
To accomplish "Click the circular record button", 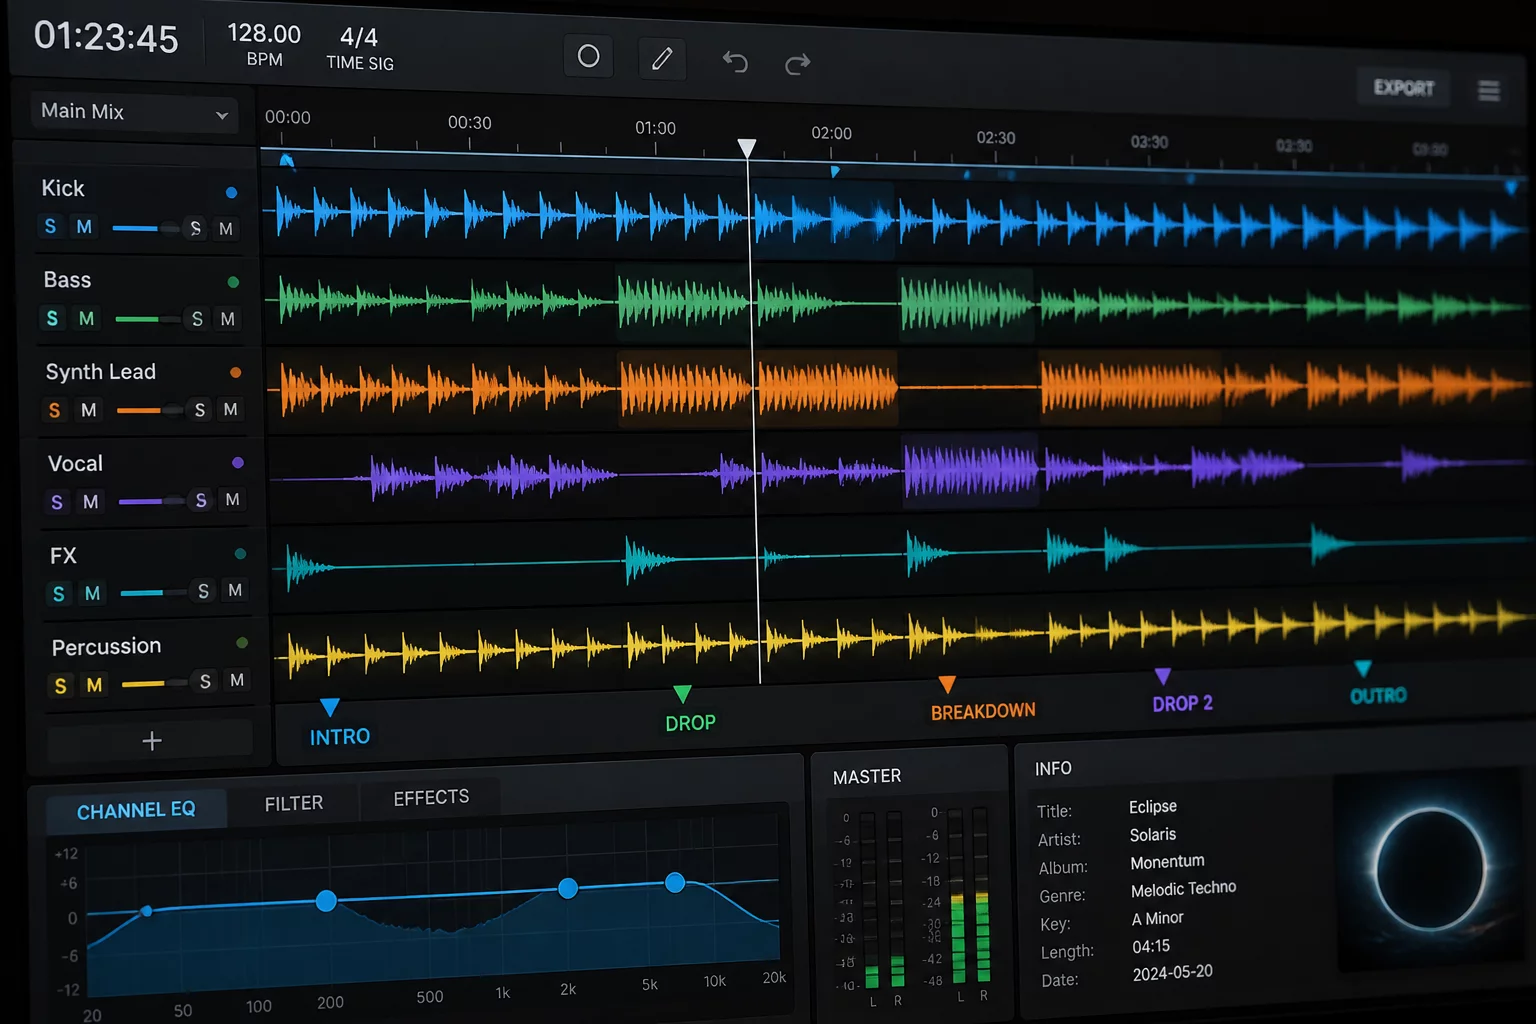I will point(588,56).
